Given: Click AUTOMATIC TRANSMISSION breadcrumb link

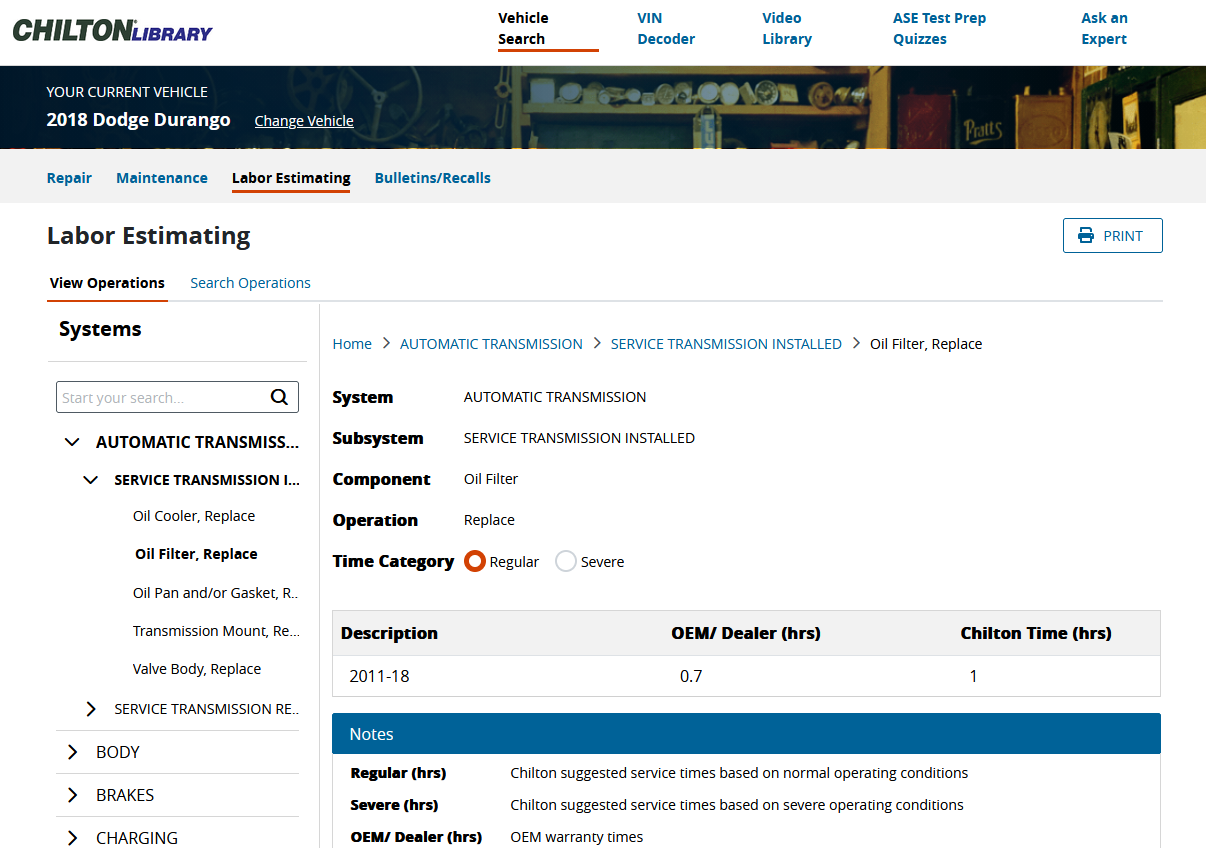Looking at the screenshot, I should click(491, 344).
